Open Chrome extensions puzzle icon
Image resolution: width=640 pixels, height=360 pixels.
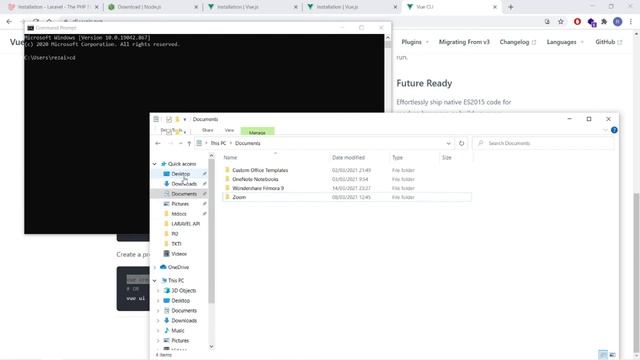pos(604,22)
